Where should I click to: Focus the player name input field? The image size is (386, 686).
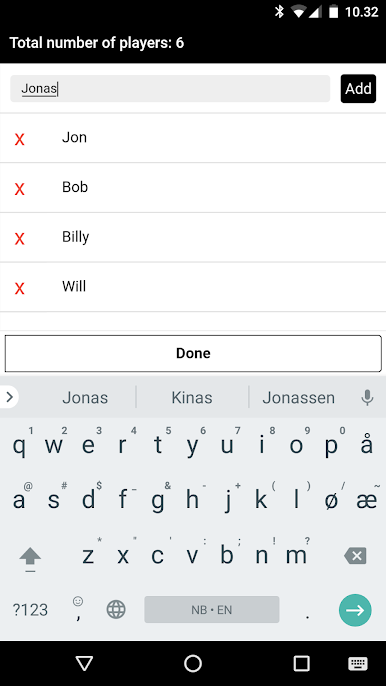(x=170, y=89)
